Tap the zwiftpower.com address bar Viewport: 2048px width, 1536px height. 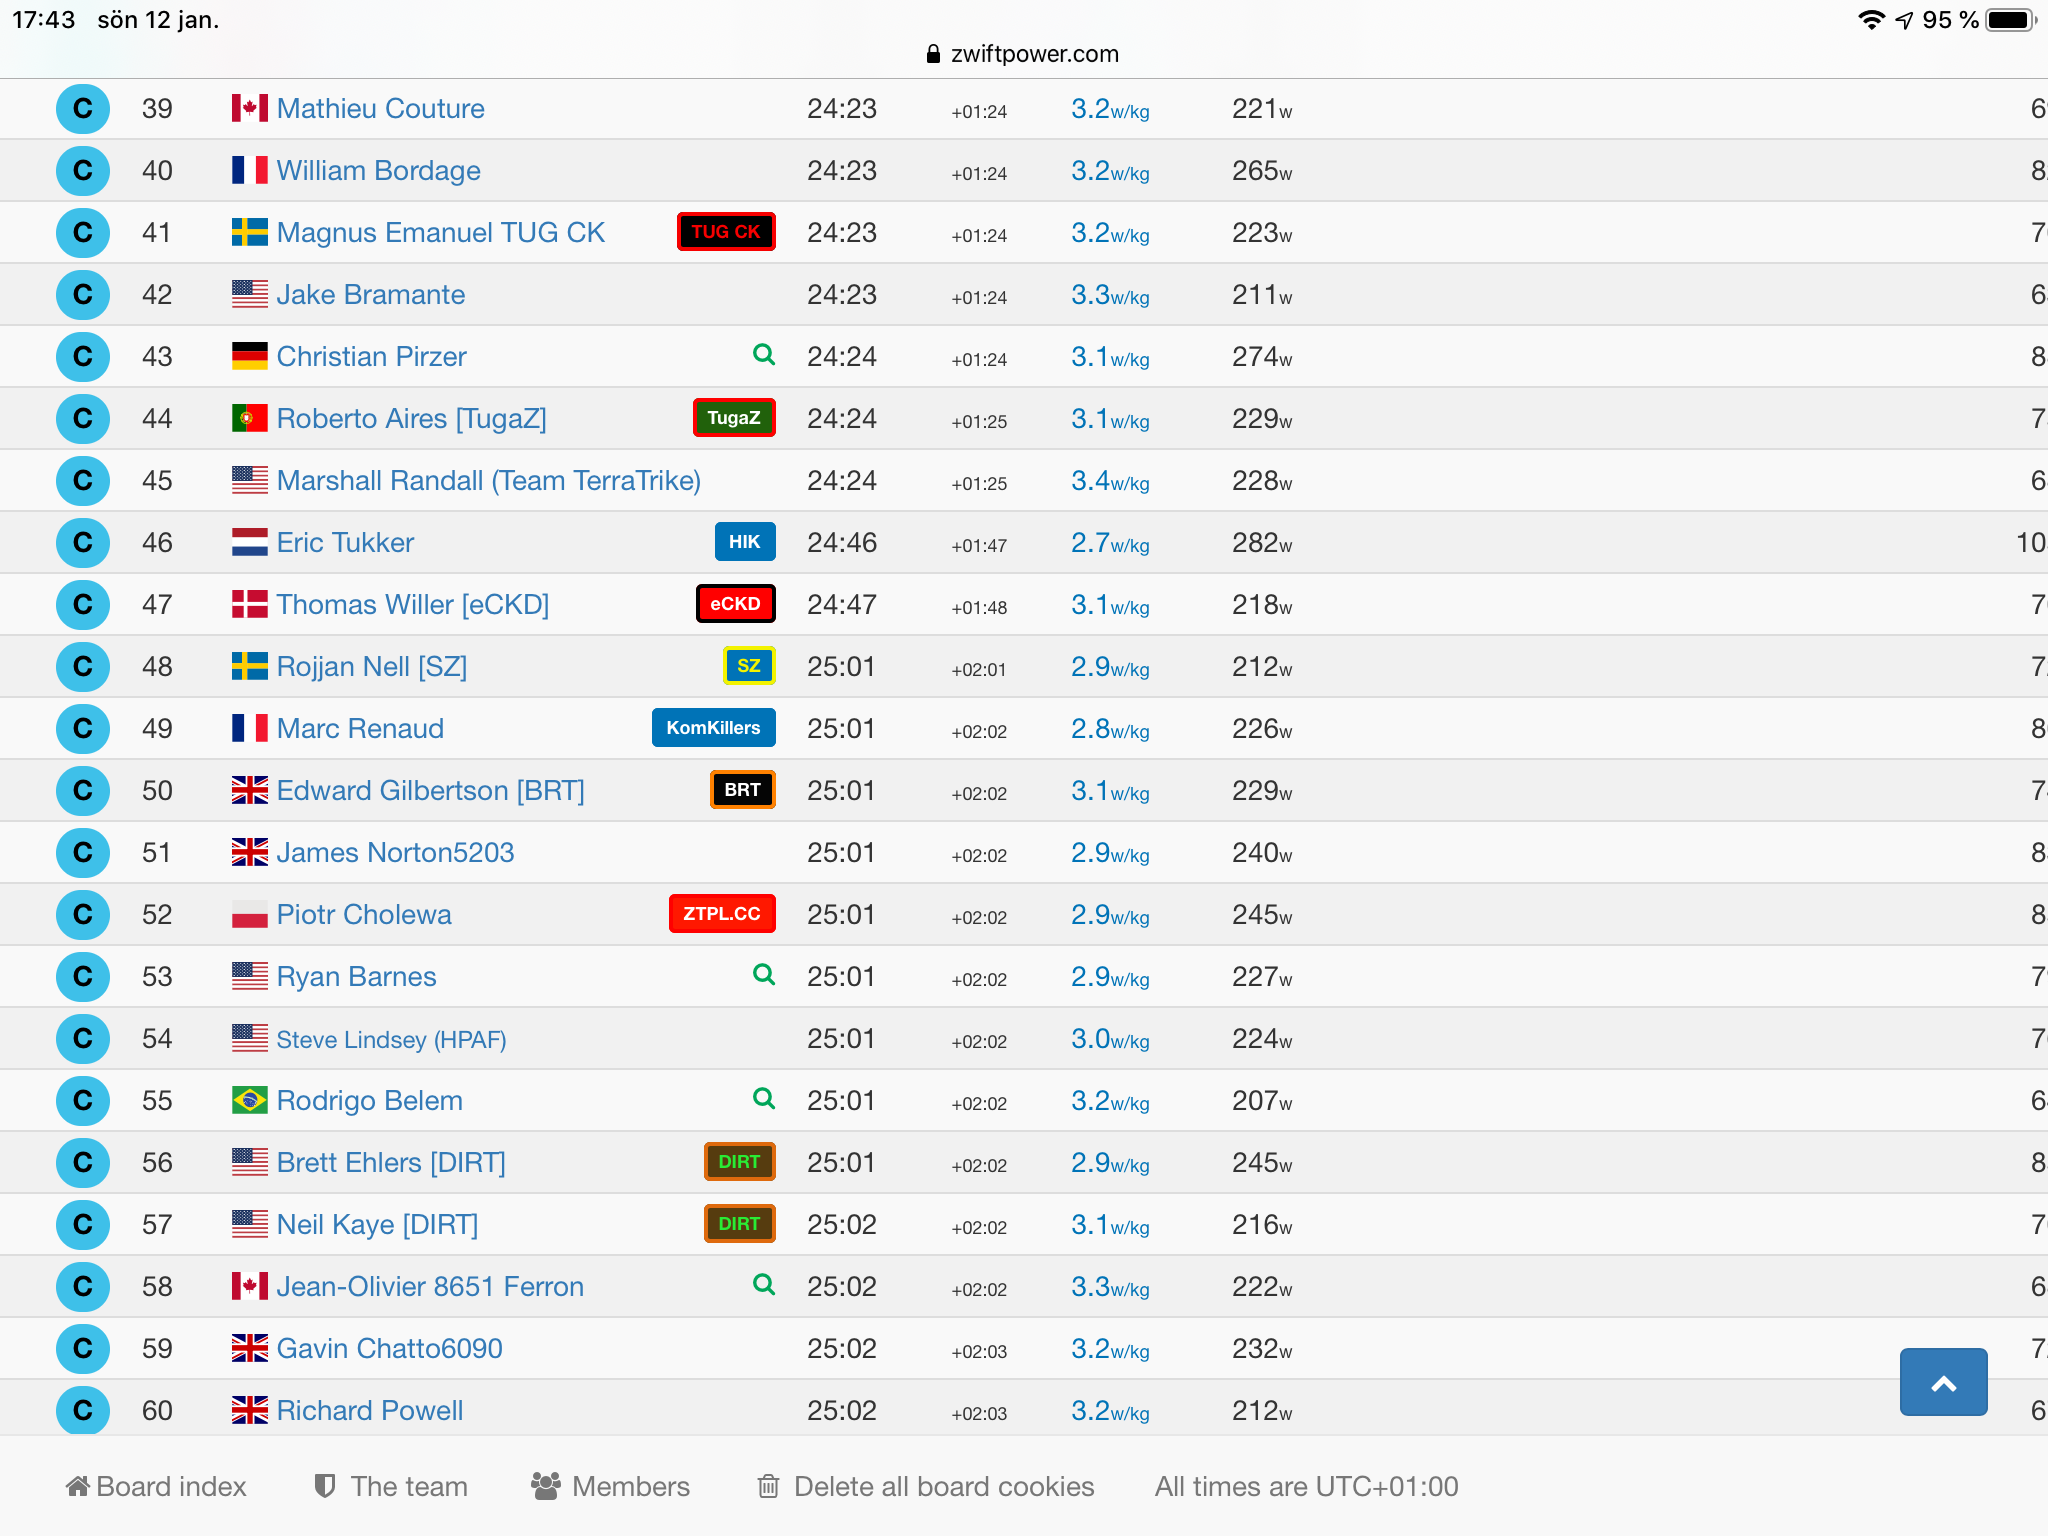(1024, 54)
